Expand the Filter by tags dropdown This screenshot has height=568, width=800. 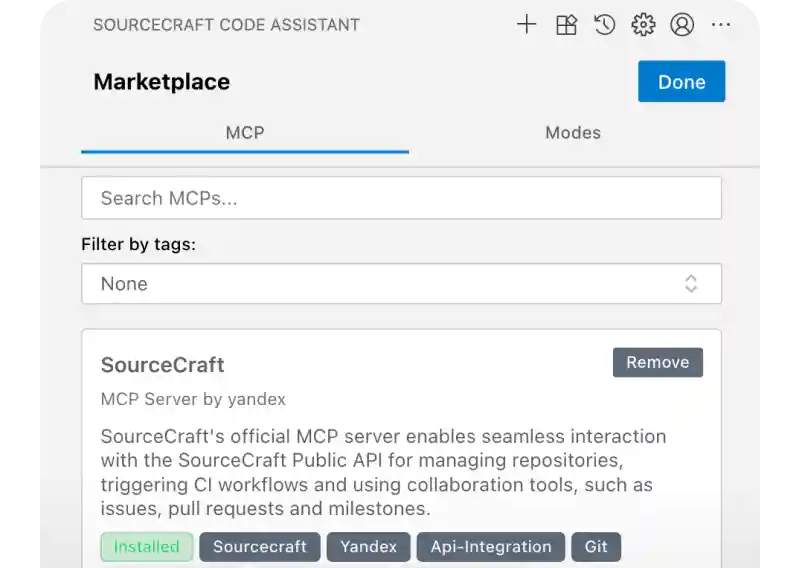point(401,284)
